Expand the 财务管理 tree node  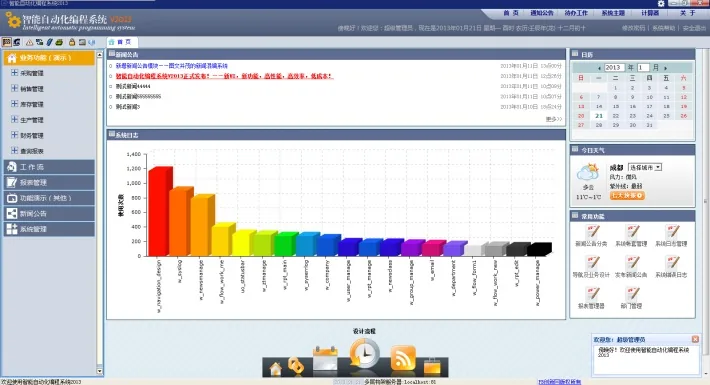pos(14,135)
